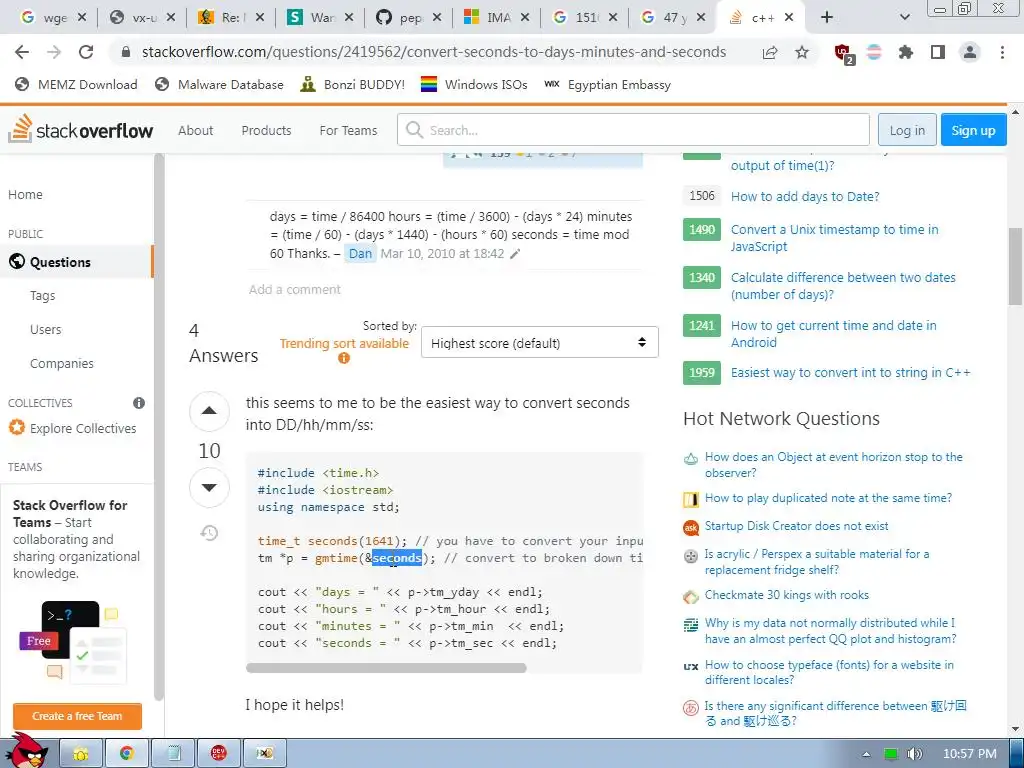The image size is (1024, 768).
Task: Close the current 'c++' tab
Action: [789, 18]
